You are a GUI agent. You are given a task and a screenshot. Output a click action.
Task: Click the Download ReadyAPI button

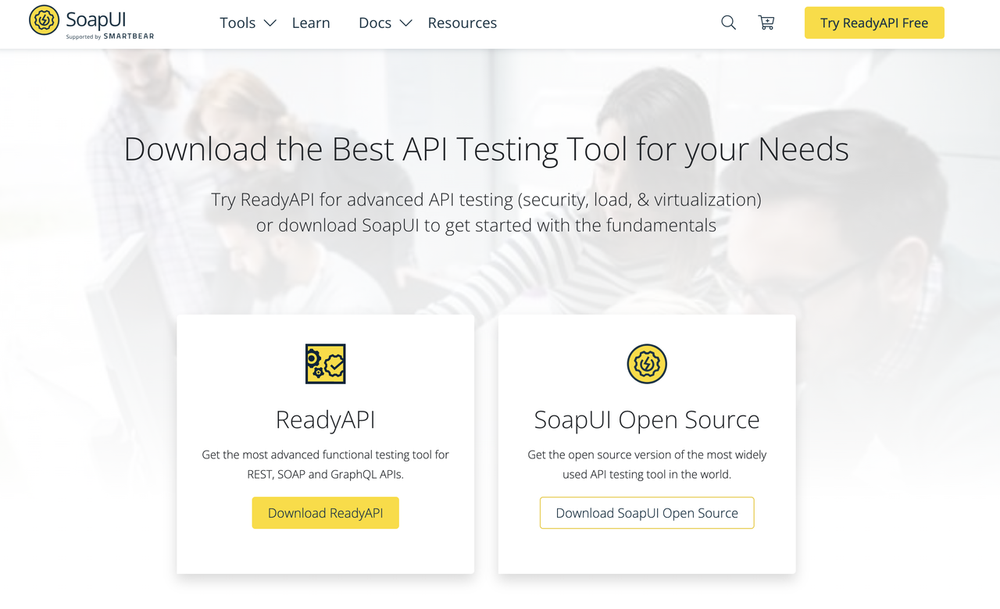tap(325, 513)
